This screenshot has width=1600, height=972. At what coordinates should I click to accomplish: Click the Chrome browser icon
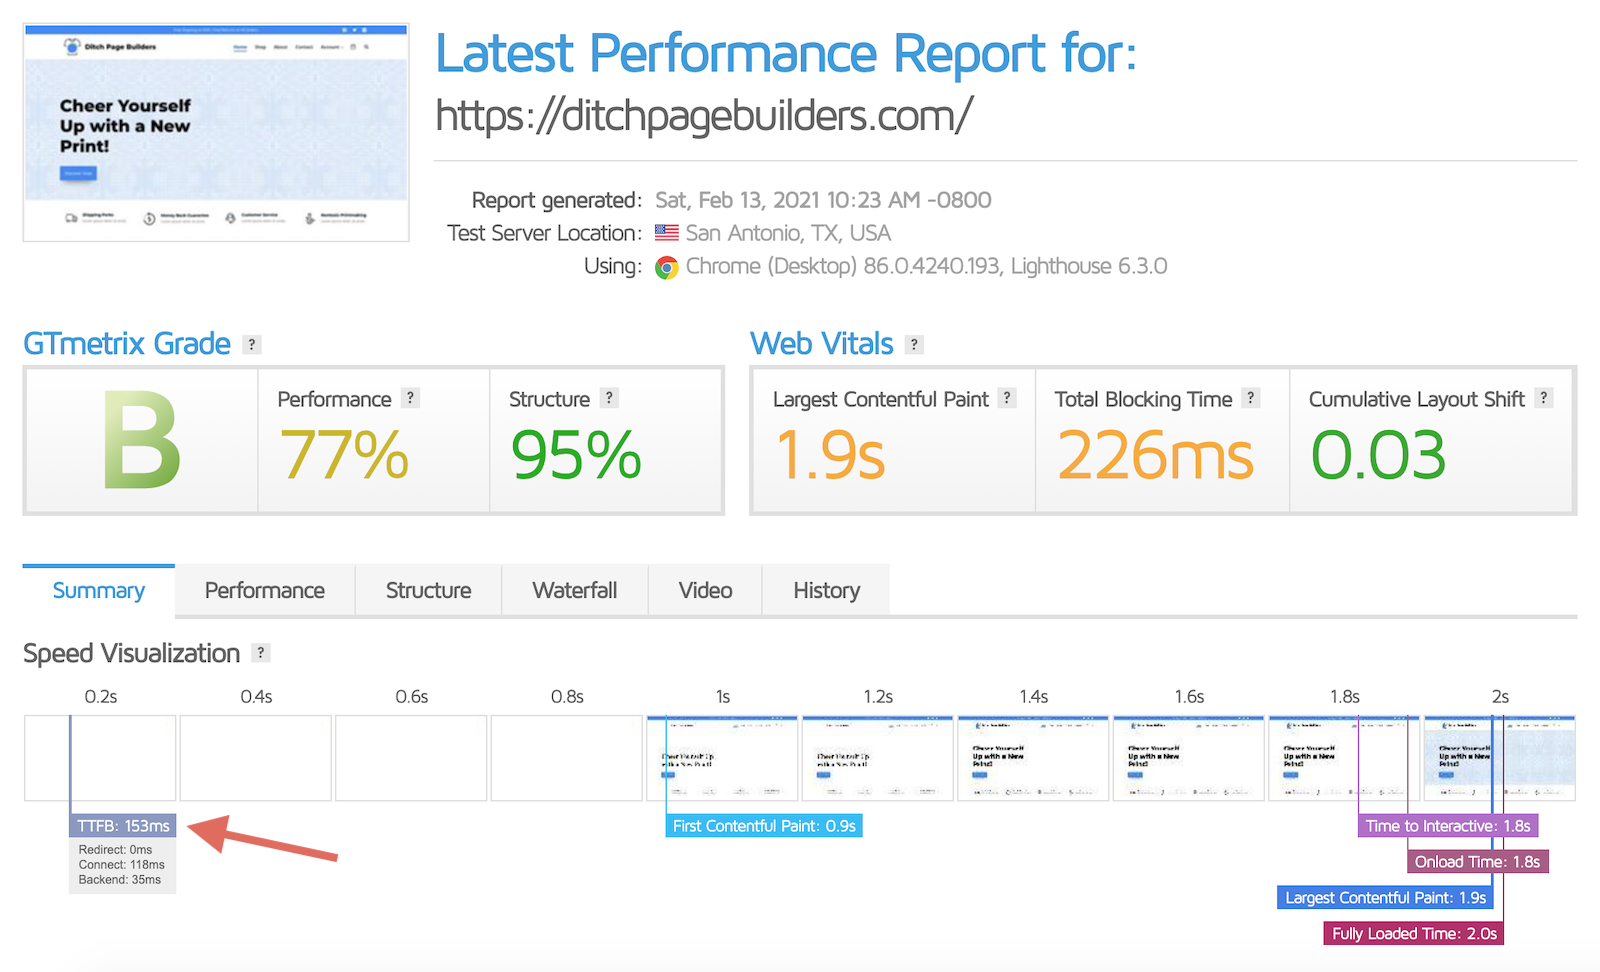(x=666, y=267)
